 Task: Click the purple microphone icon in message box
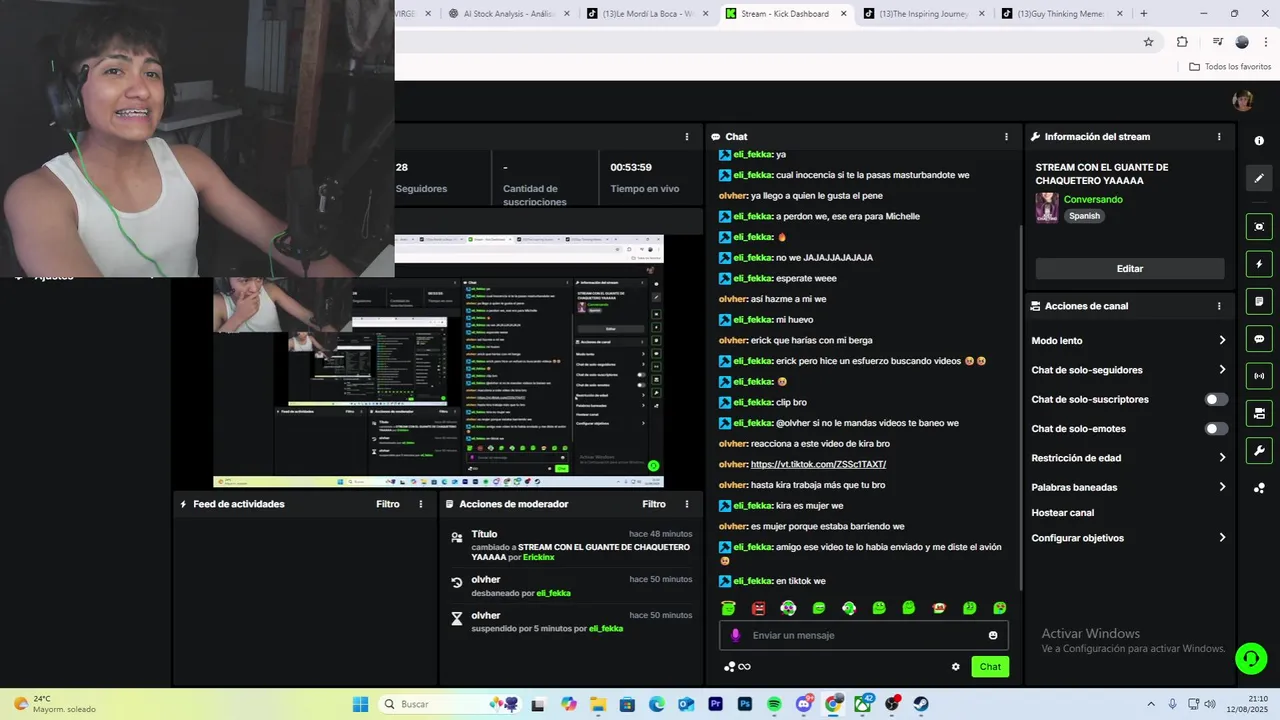coord(736,635)
